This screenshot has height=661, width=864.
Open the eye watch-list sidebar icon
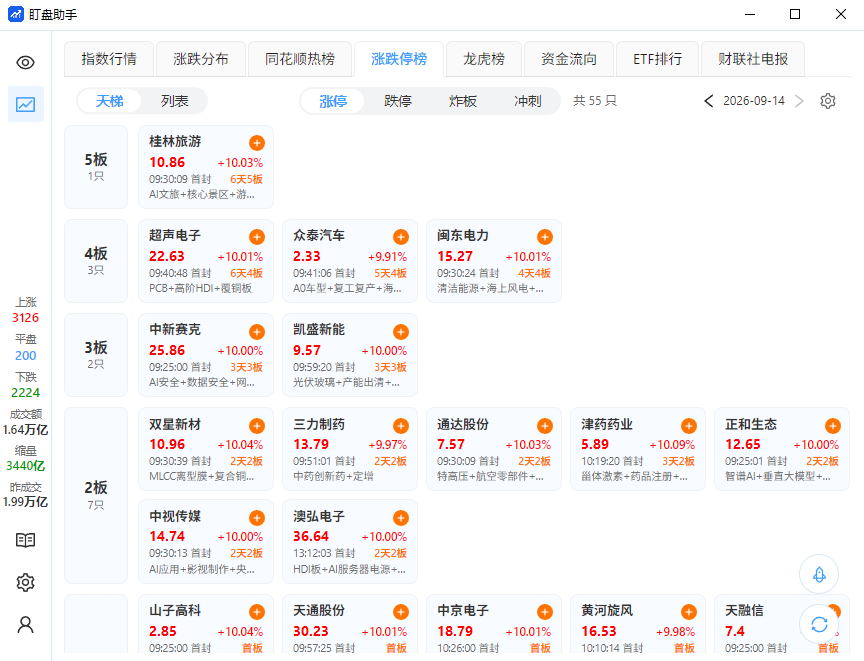[x=25, y=62]
